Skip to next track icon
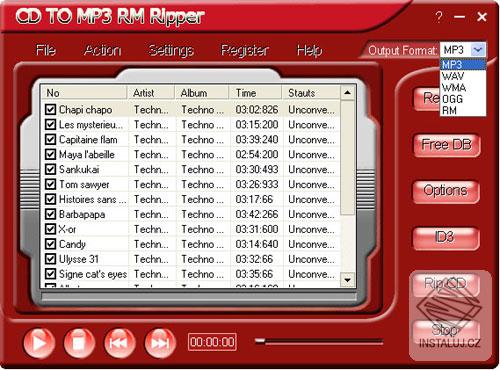This screenshot has width=500, height=370. coord(160,343)
